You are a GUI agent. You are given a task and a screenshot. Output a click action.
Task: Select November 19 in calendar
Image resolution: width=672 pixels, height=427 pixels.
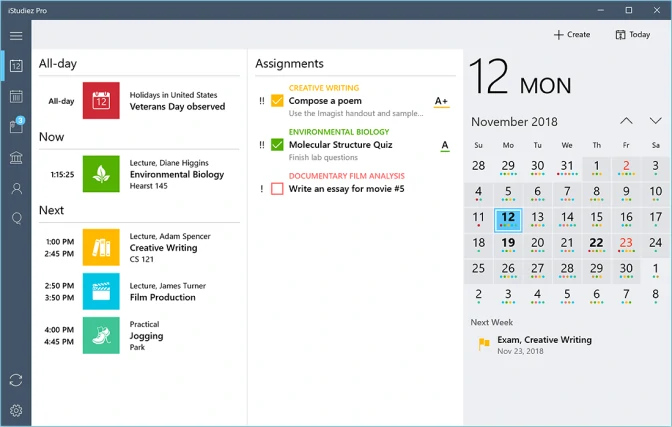click(508, 245)
